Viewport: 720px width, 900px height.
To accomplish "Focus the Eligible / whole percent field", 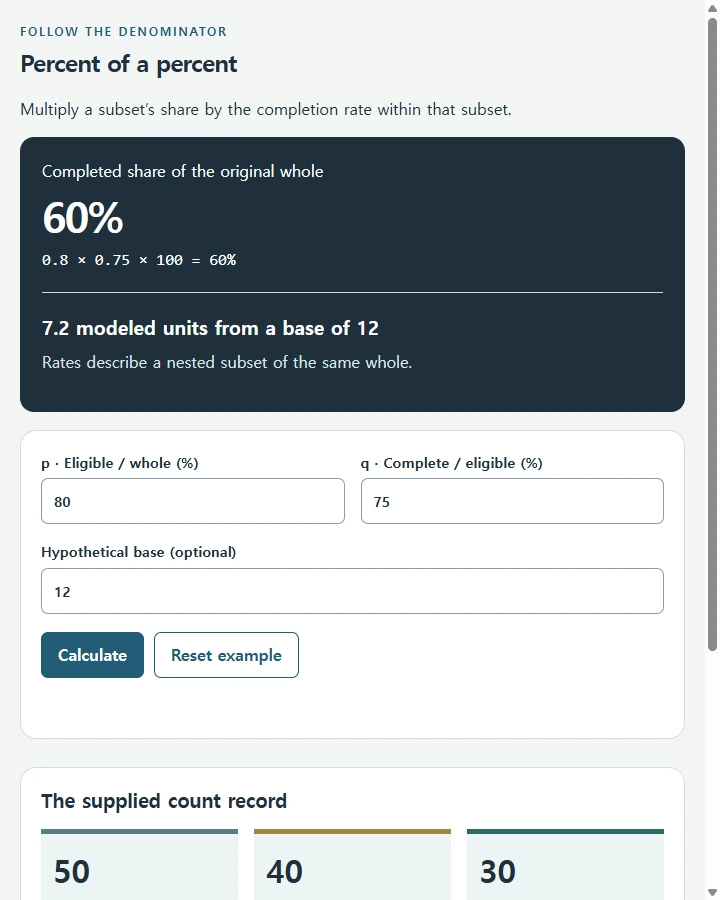I will 193,501.
